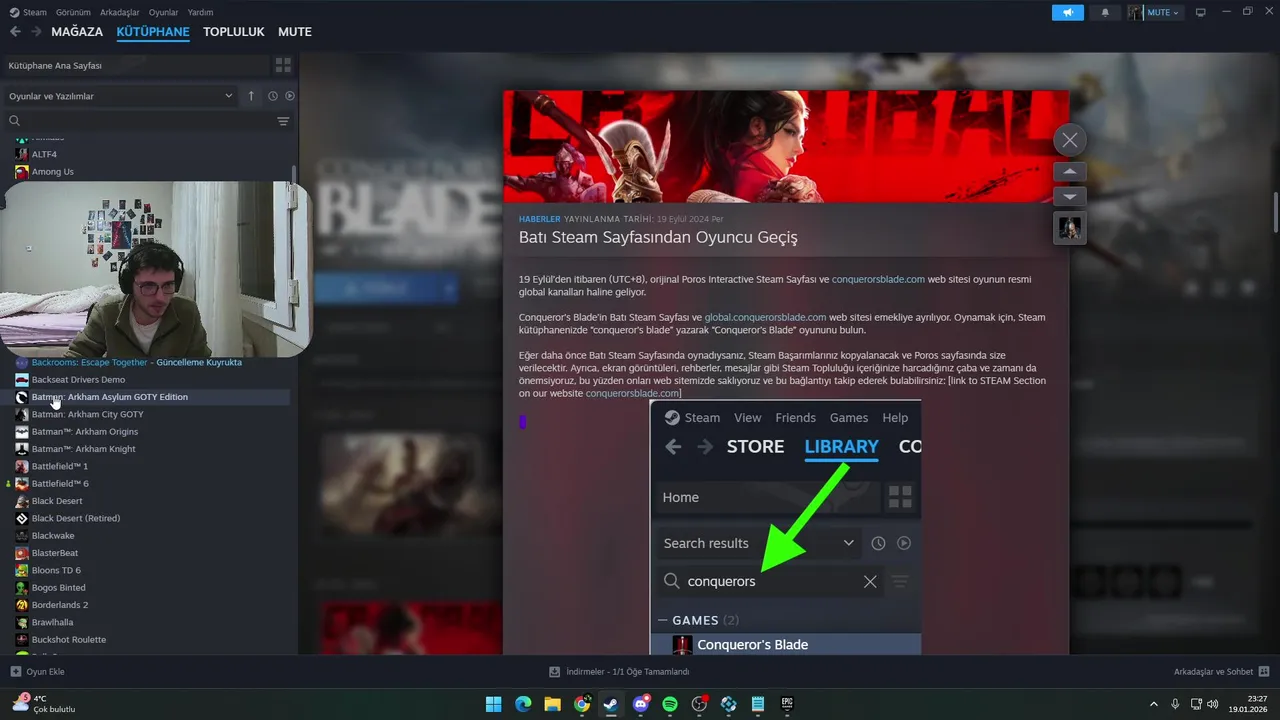The height and width of the screenshot is (720, 1280).
Task: Enter Big Picture mode icon
Action: click(1201, 12)
